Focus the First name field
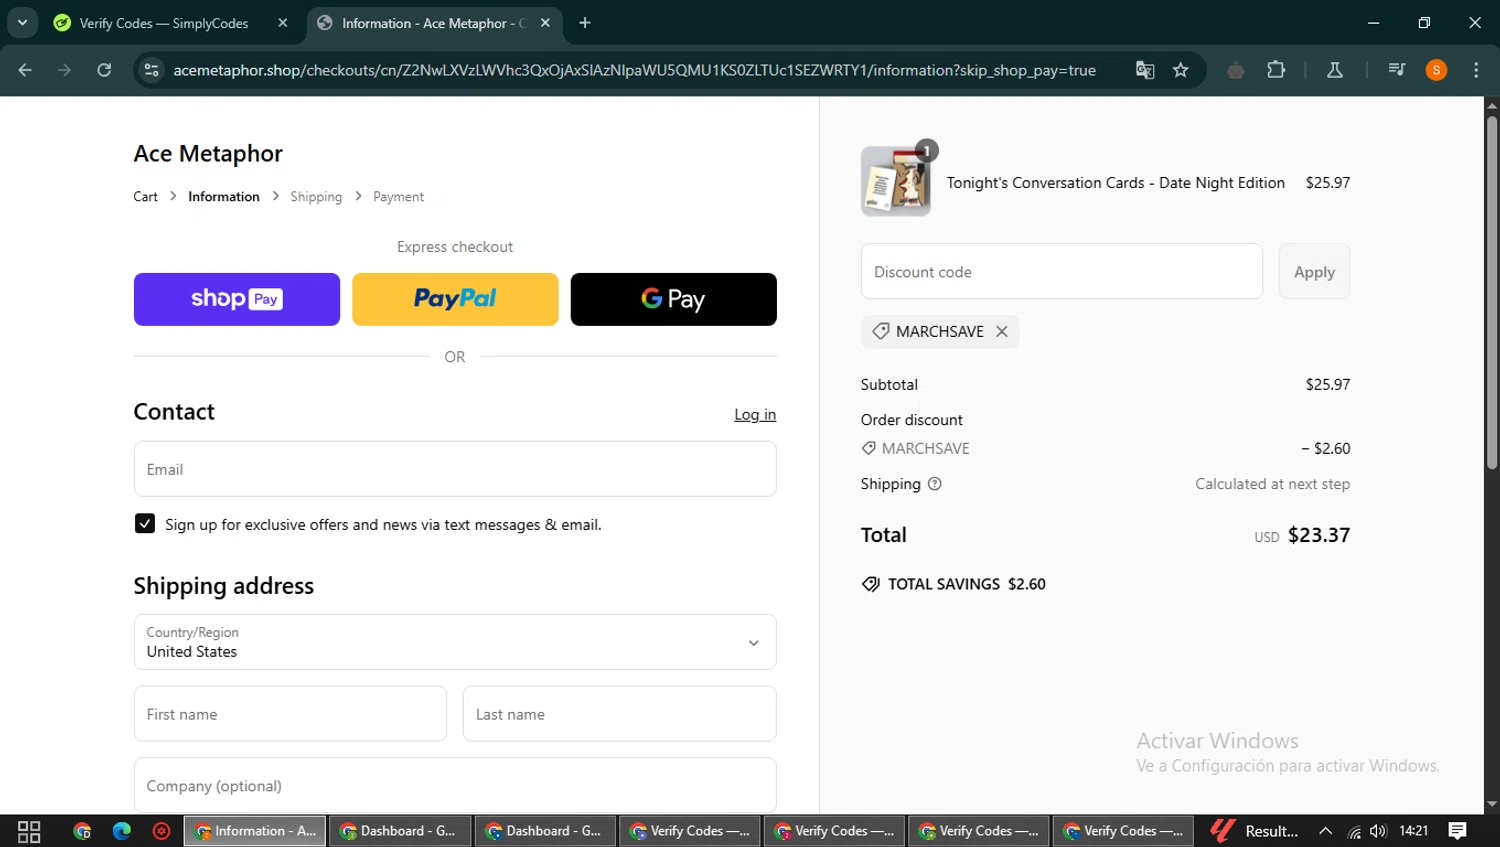Screen dimensions: 1500x847 pyautogui.click(x=290, y=714)
